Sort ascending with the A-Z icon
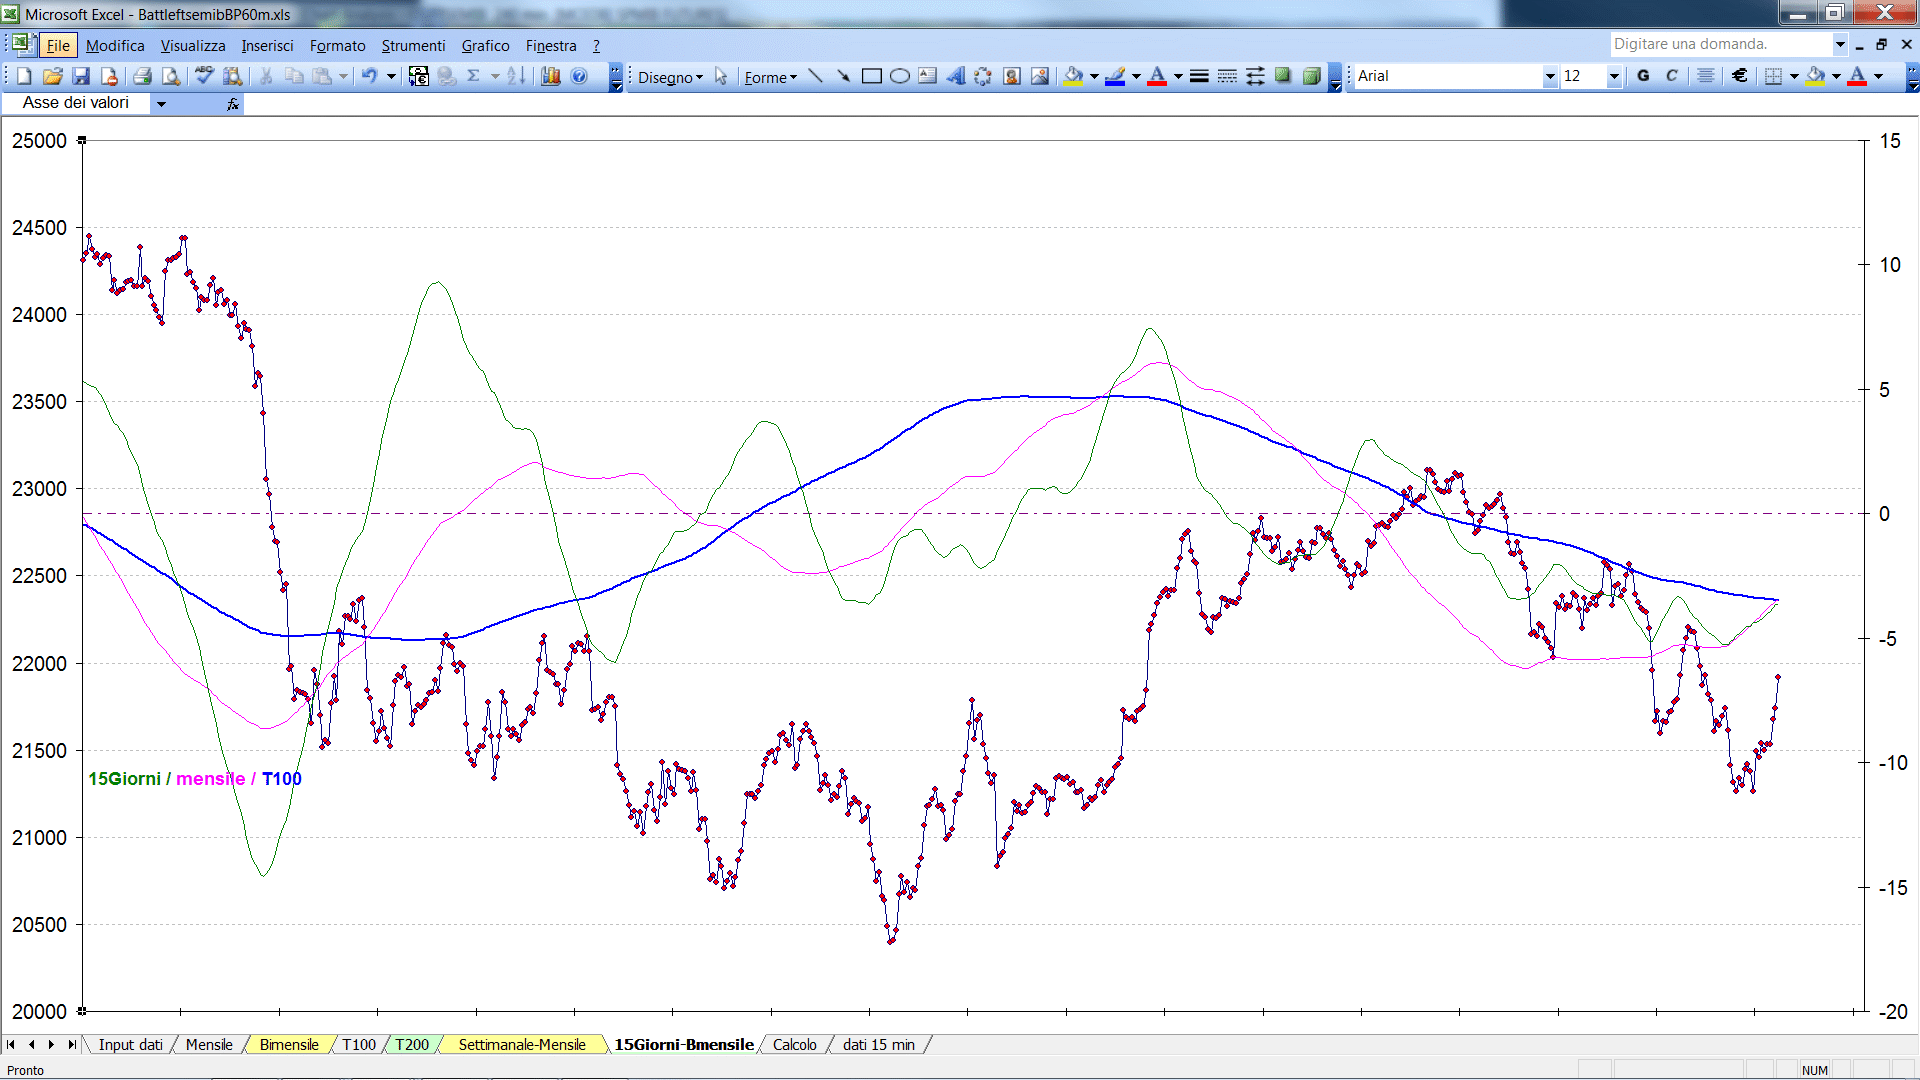The image size is (1920, 1080). coord(516,76)
